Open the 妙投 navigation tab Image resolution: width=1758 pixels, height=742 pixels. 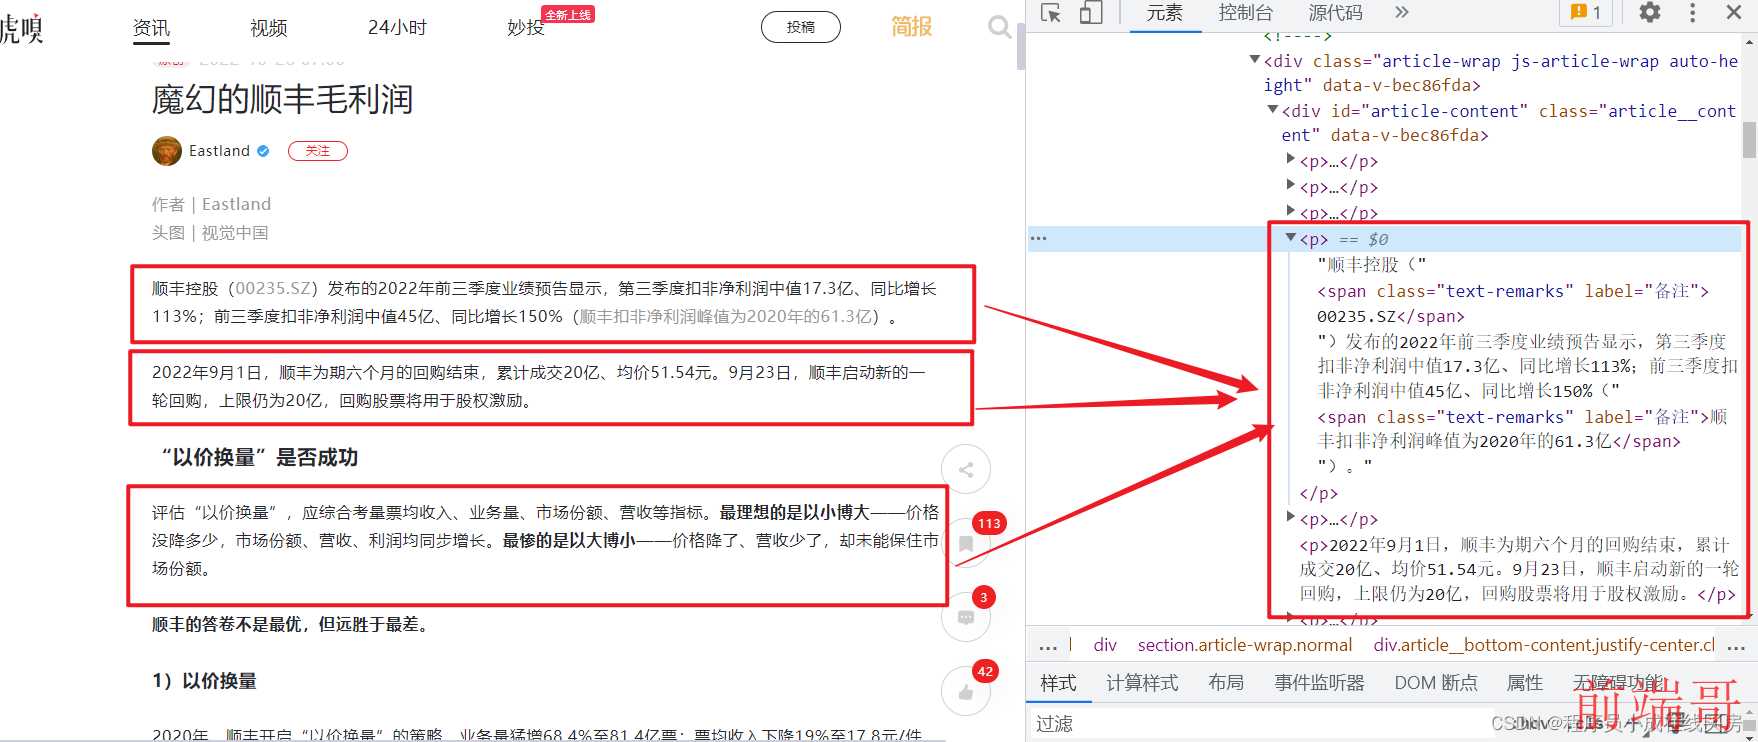(526, 28)
